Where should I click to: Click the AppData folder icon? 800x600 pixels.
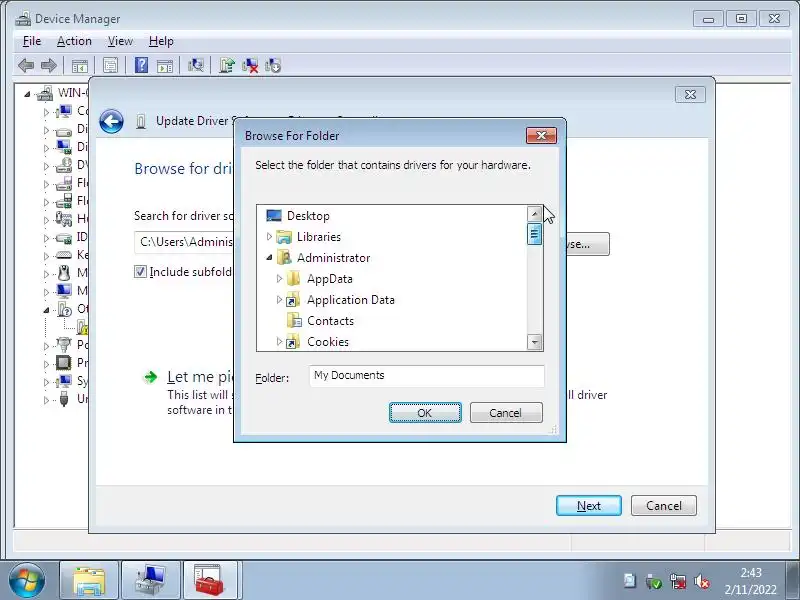click(293, 279)
